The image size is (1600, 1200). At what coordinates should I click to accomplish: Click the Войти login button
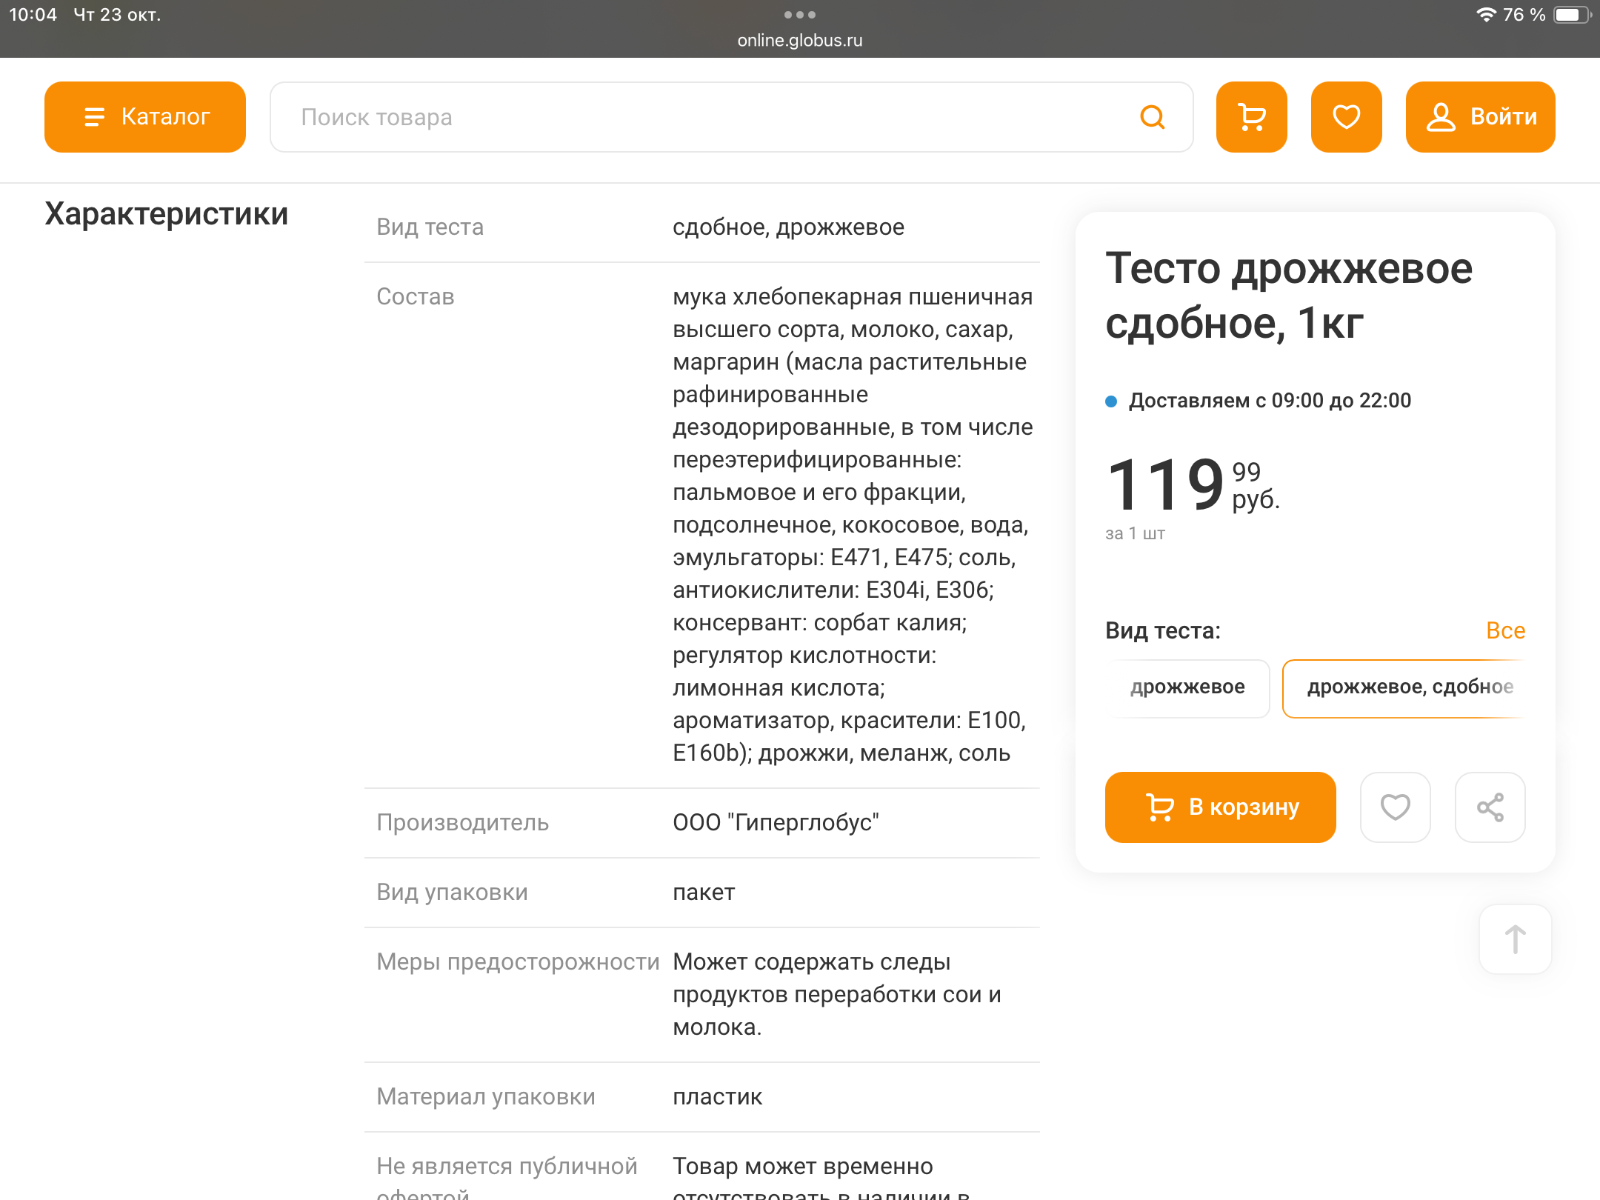(x=1480, y=117)
